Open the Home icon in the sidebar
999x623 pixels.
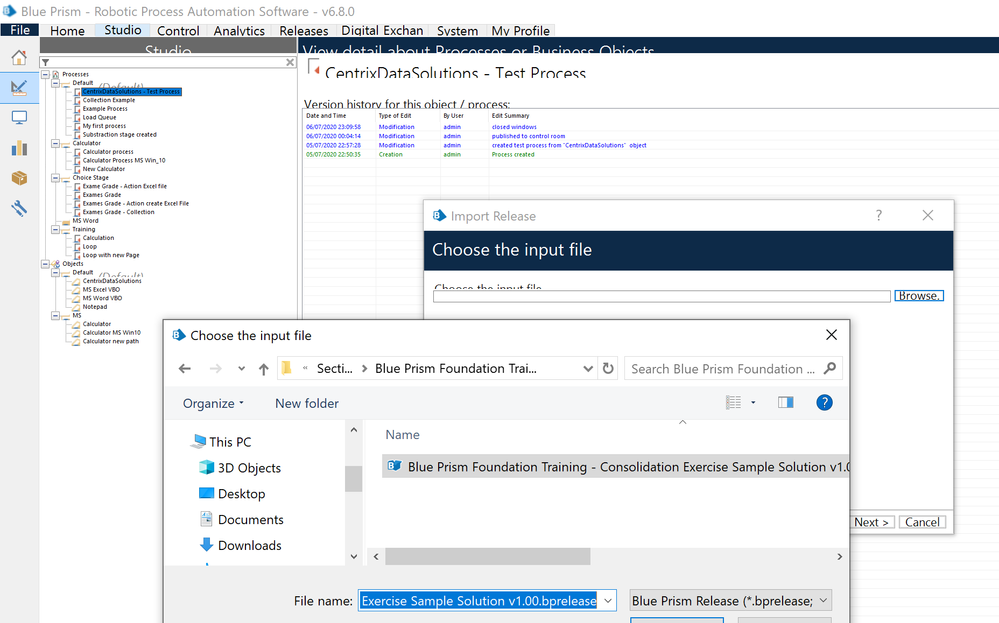tap(19, 57)
